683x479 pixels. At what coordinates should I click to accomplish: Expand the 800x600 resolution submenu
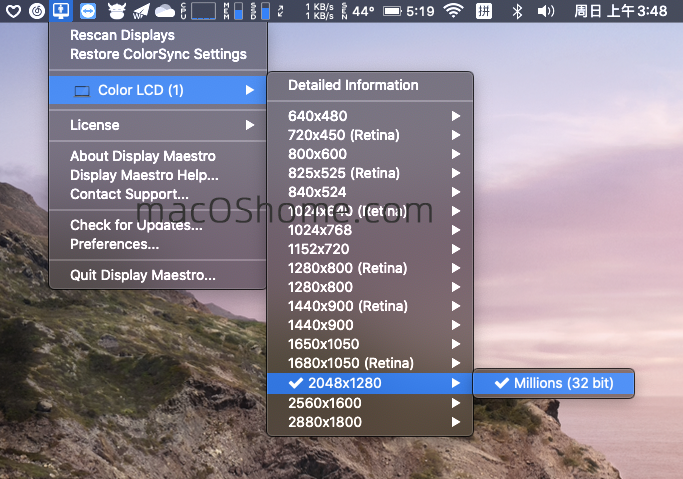coord(370,154)
